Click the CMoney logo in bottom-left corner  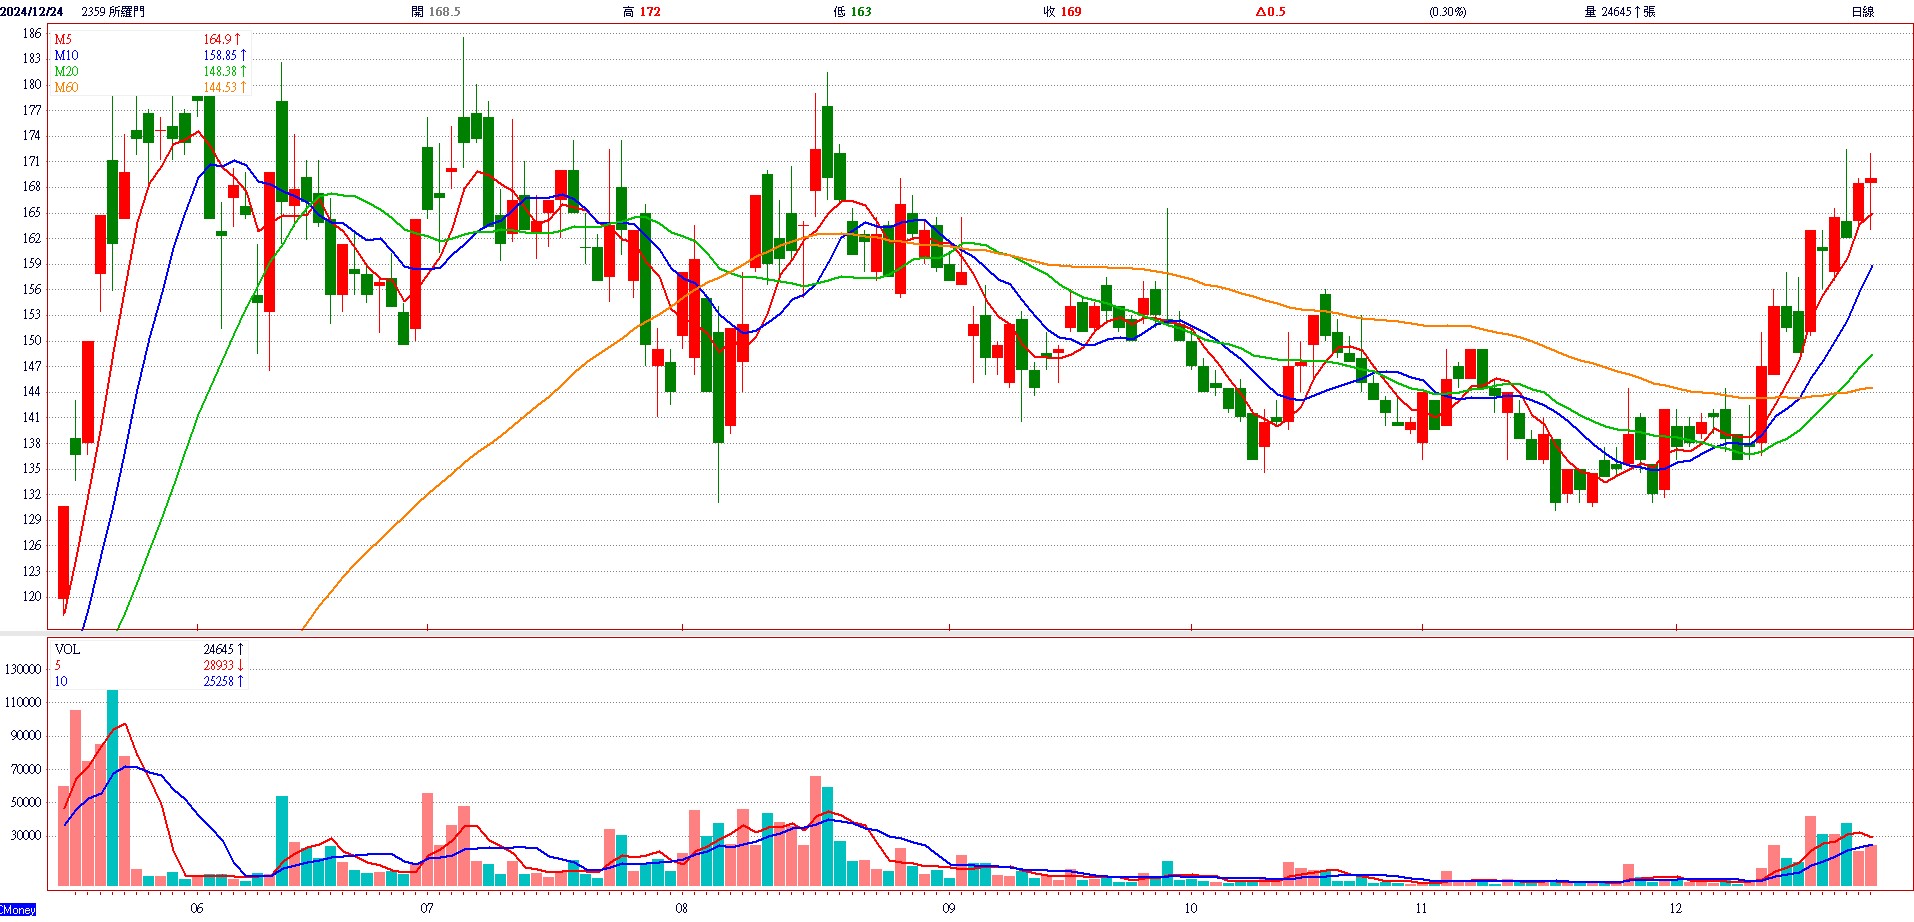pyautogui.click(x=18, y=910)
